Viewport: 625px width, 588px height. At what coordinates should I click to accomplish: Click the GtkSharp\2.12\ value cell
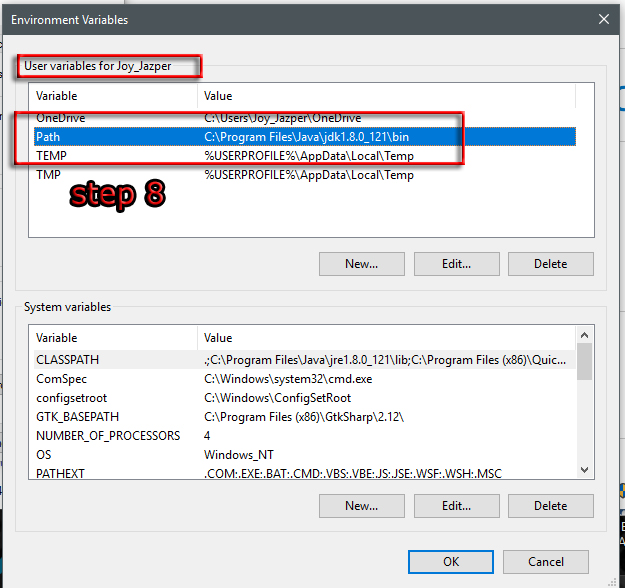[x=304, y=417]
